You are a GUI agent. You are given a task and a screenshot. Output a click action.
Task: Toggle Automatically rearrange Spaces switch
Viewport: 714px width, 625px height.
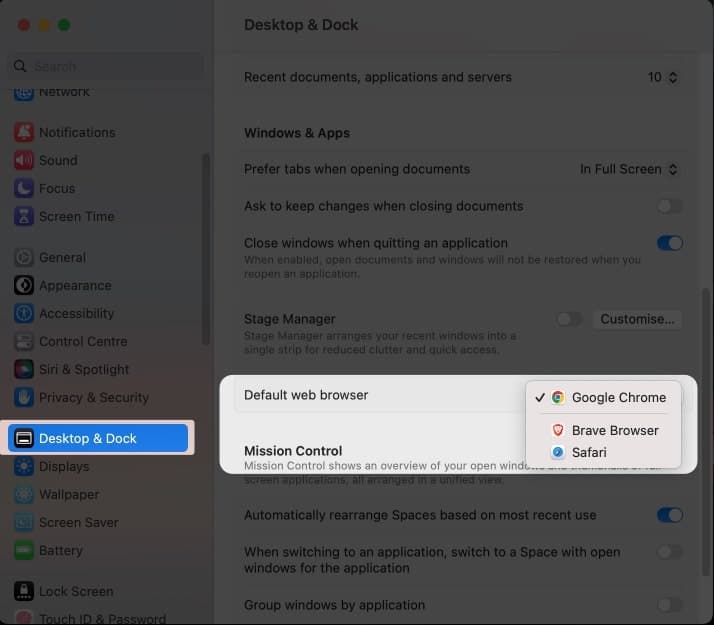tap(670, 515)
